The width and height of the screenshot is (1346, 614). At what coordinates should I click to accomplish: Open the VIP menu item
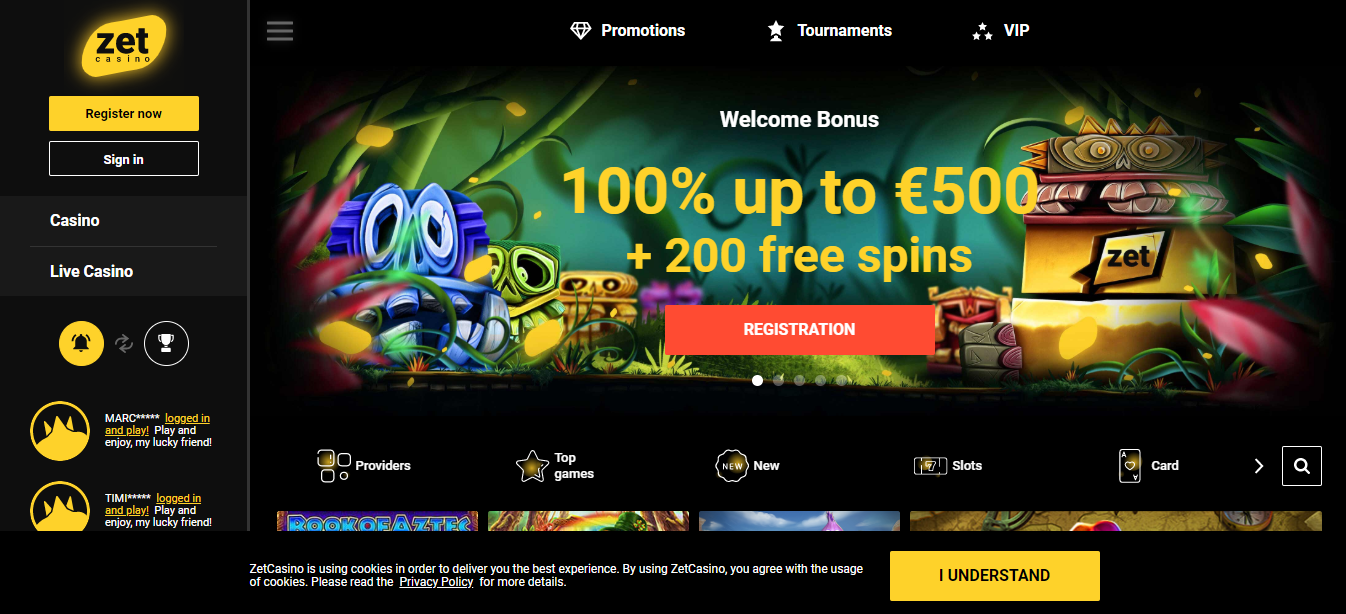pos(1001,31)
